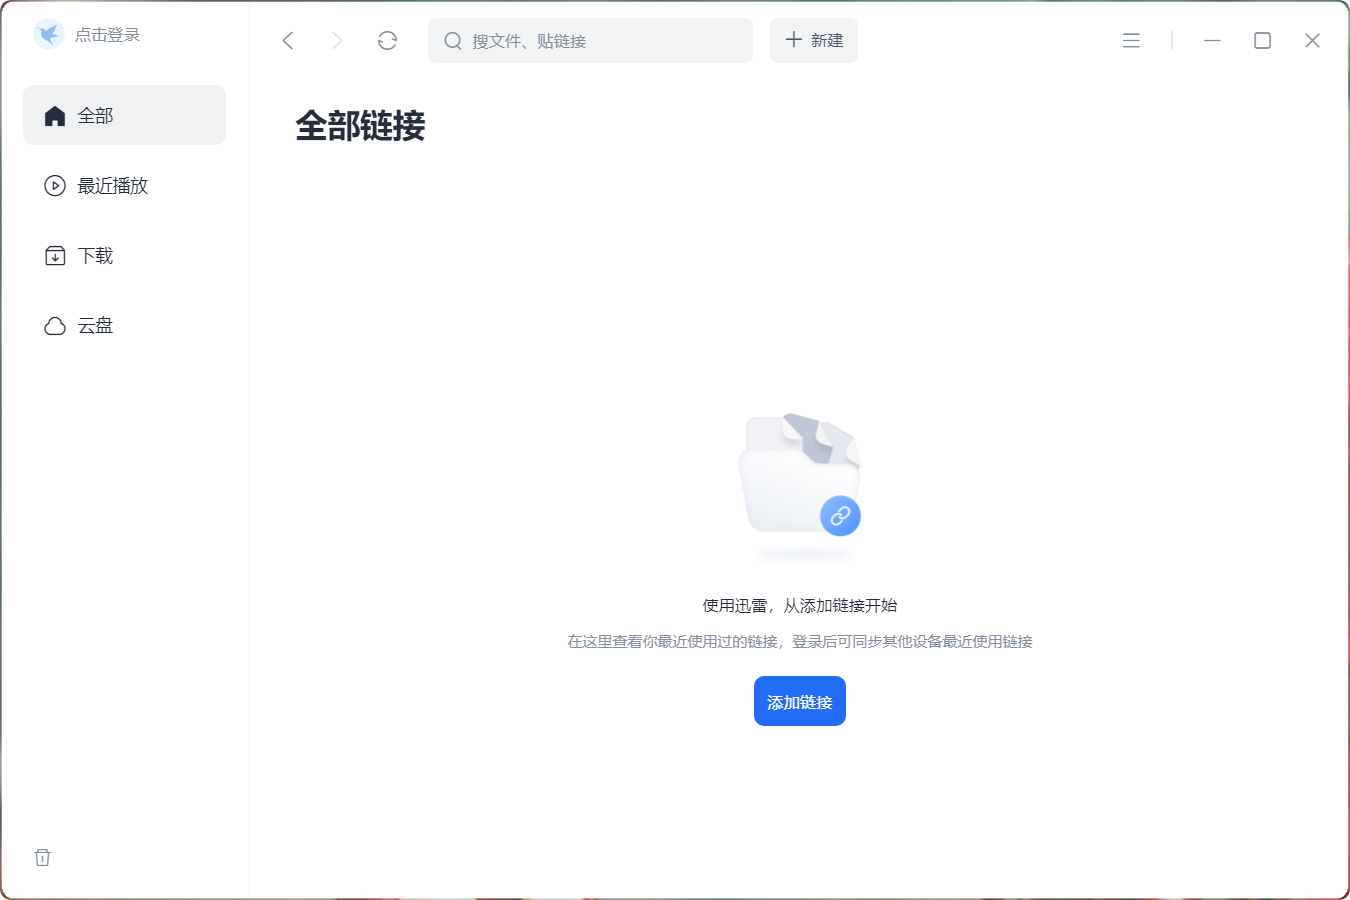Click the Xunlei bird logo avatar
Screen dimensions: 1350x900
[48, 35]
